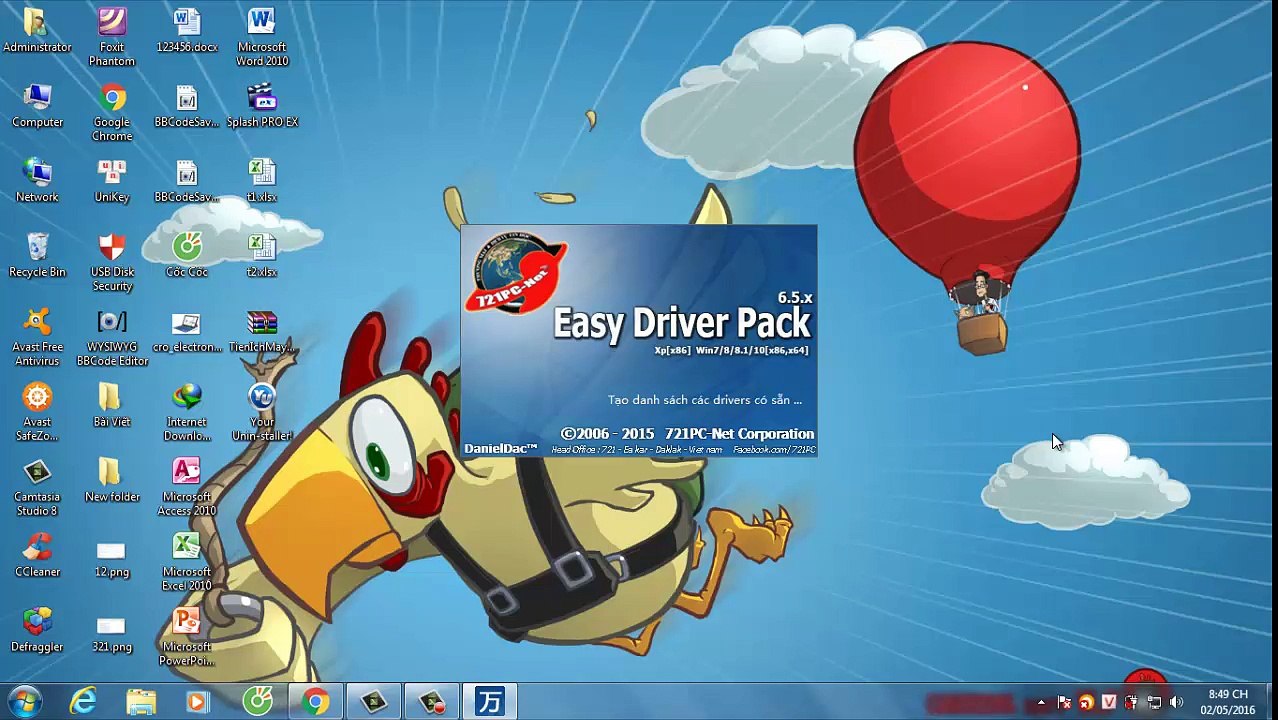Launch the CCleaner desktop shortcut

[37, 555]
